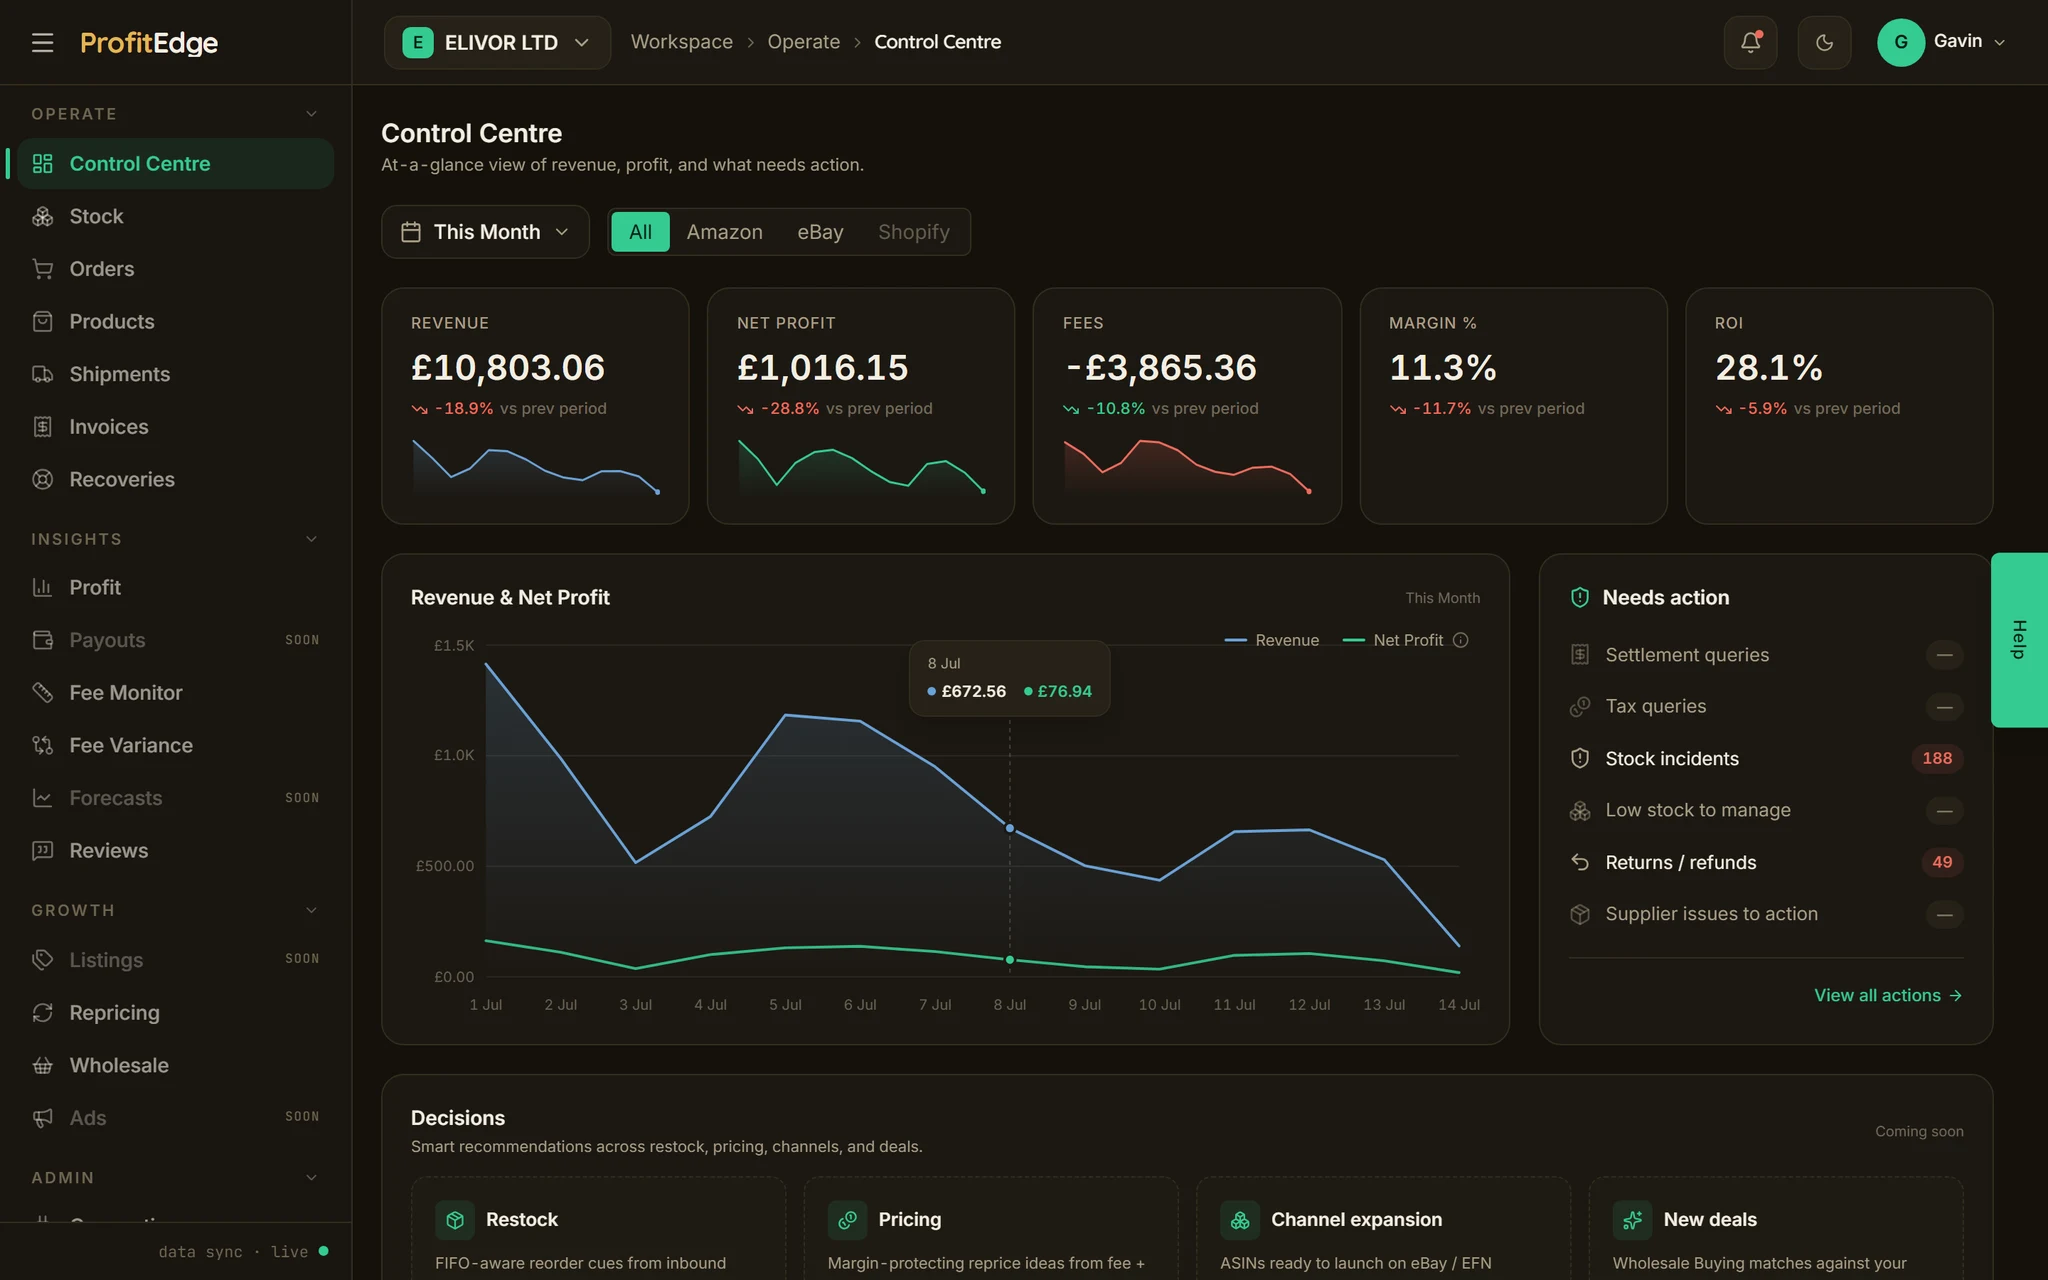Open Forecasts in the sidebar
2048x1280 pixels.
point(175,798)
